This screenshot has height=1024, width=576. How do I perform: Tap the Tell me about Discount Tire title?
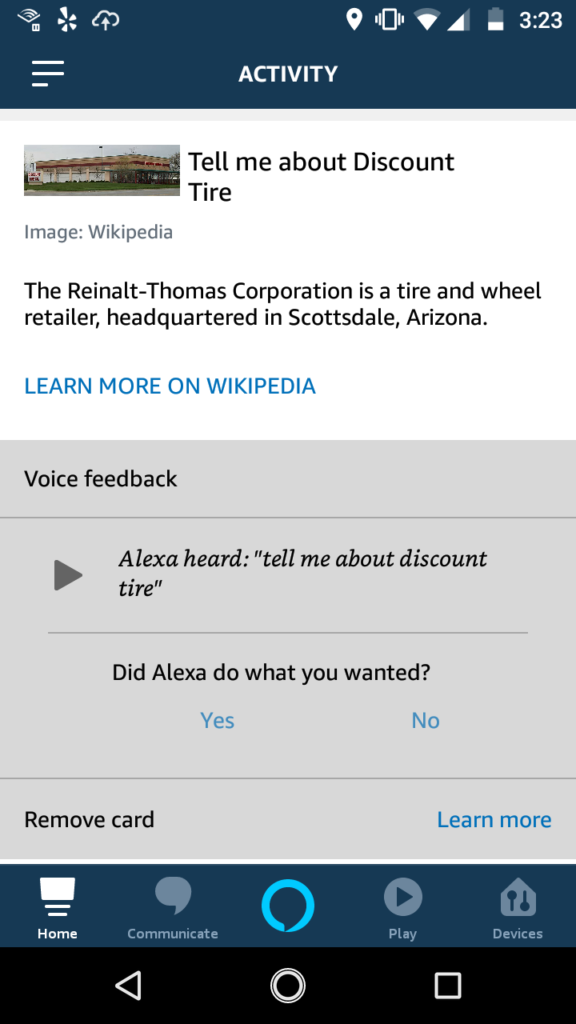click(x=321, y=177)
